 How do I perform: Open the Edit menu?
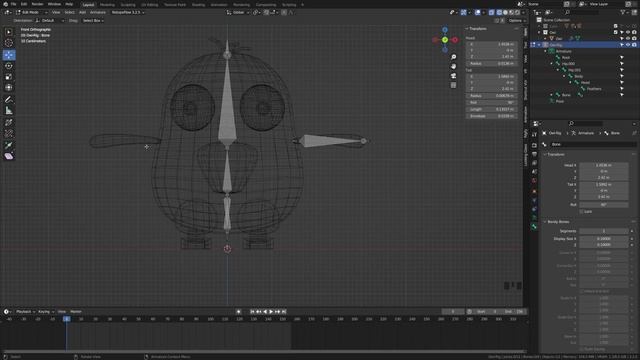click(x=24, y=4)
